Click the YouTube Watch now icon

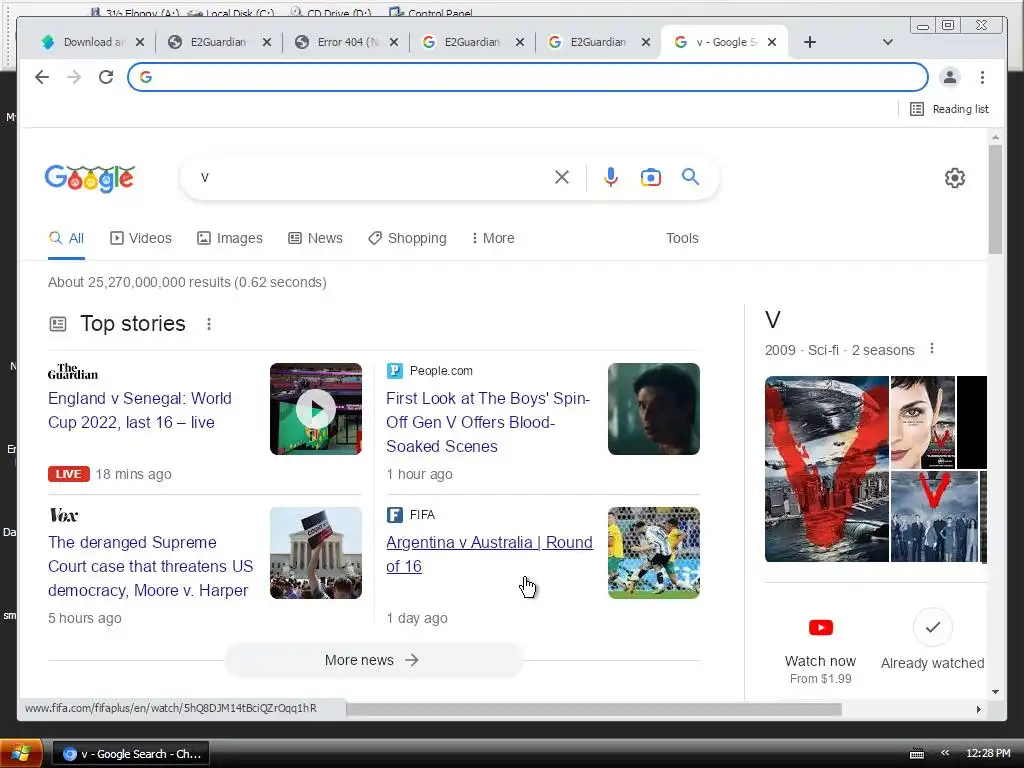tap(821, 628)
